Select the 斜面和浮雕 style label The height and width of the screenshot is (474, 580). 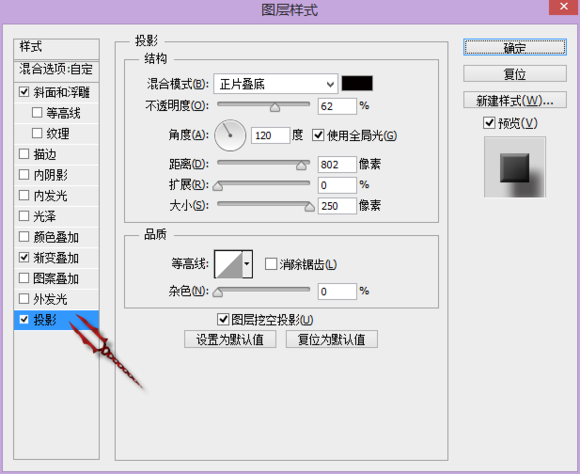tap(62, 92)
